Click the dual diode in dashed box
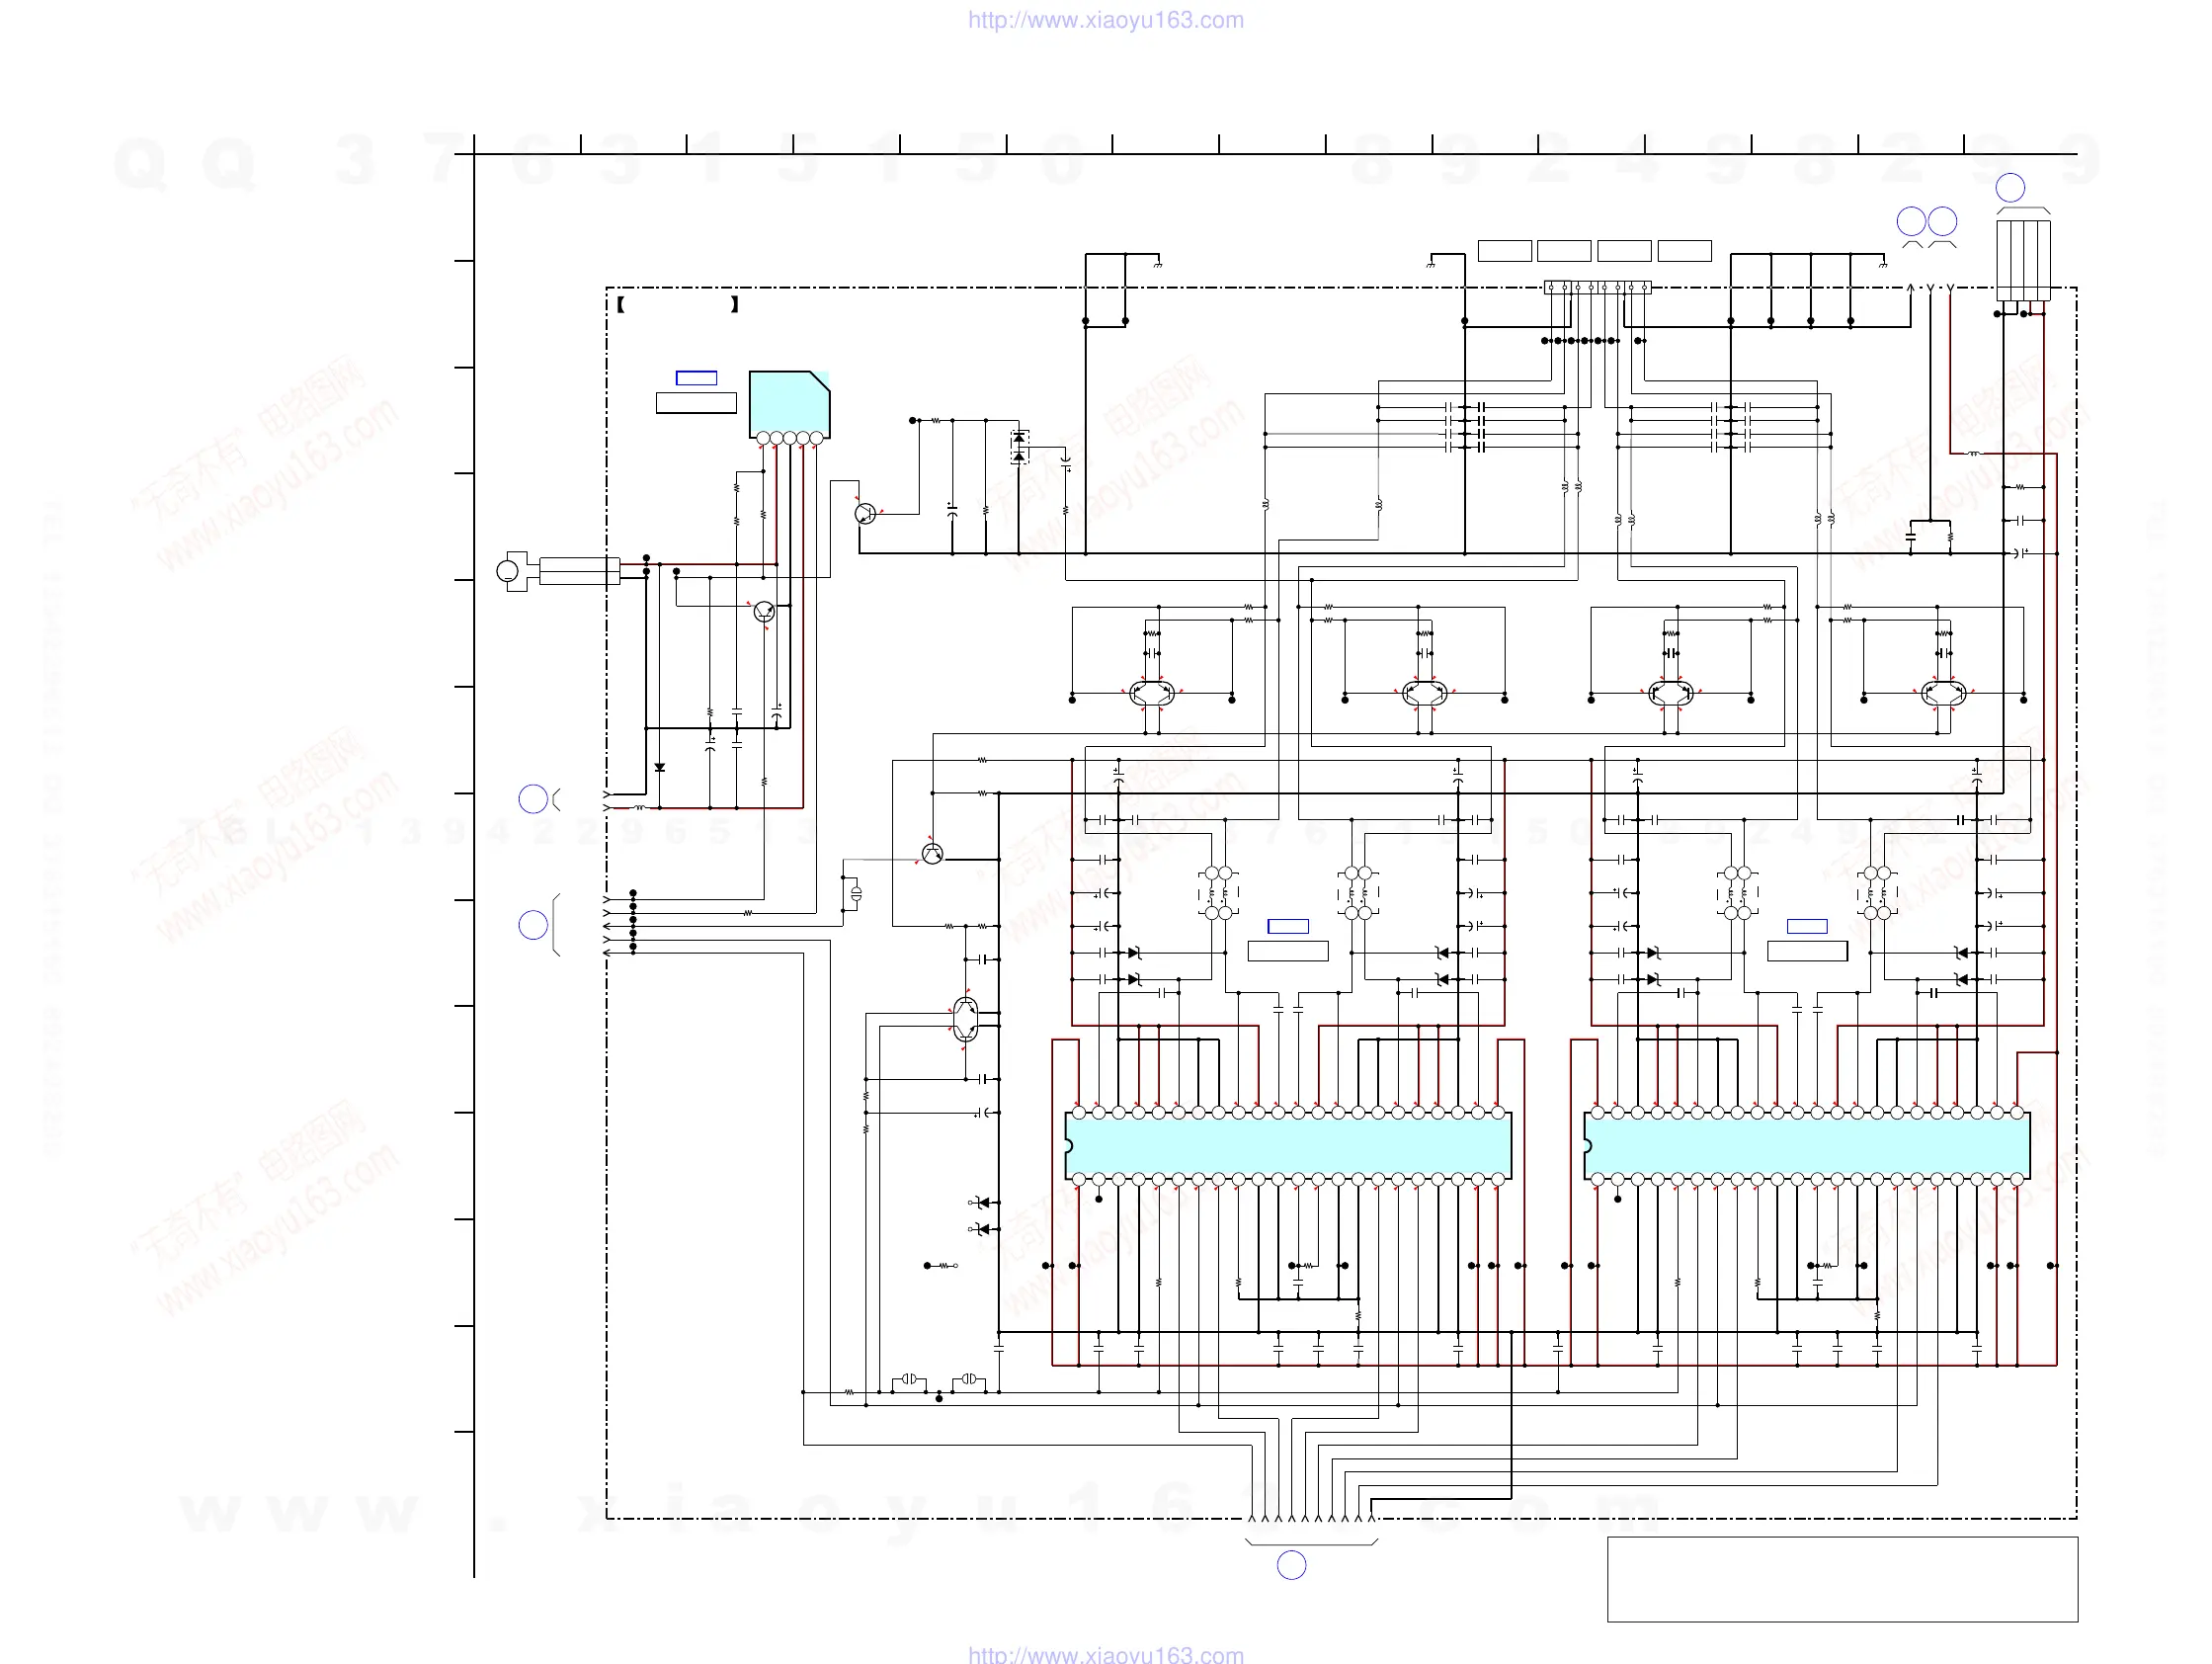 [1019, 447]
